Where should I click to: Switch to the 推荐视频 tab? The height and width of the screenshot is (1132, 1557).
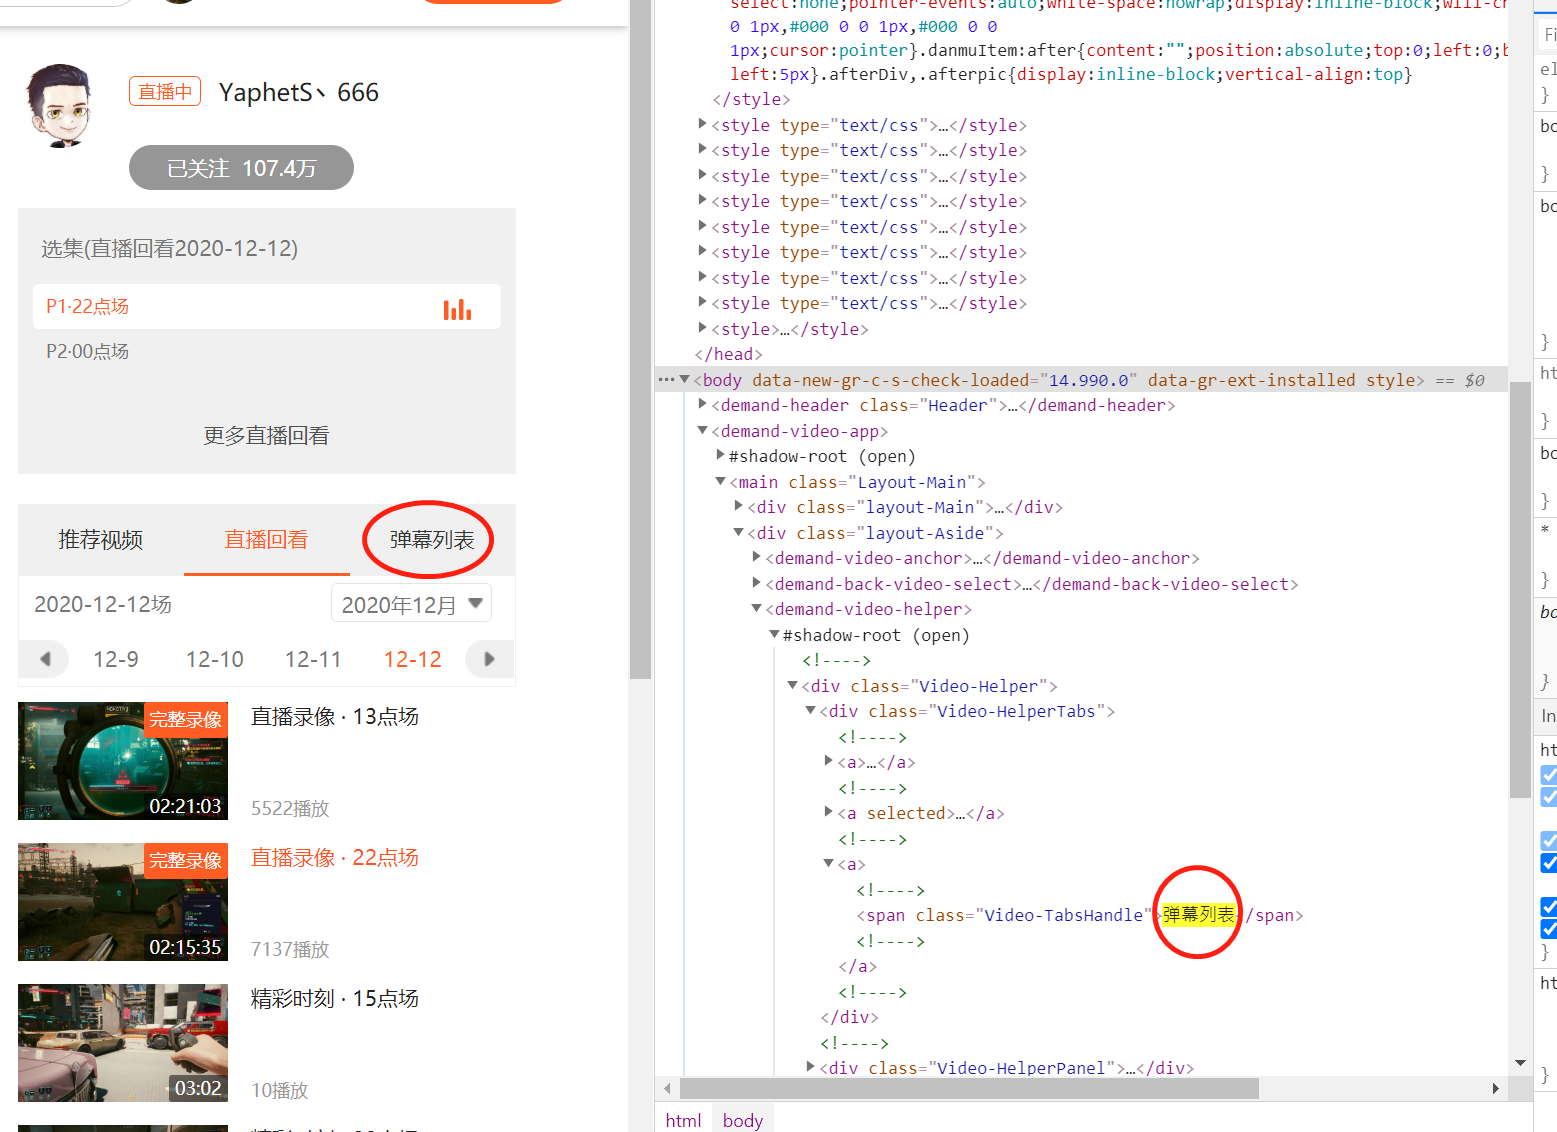coord(101,540)
